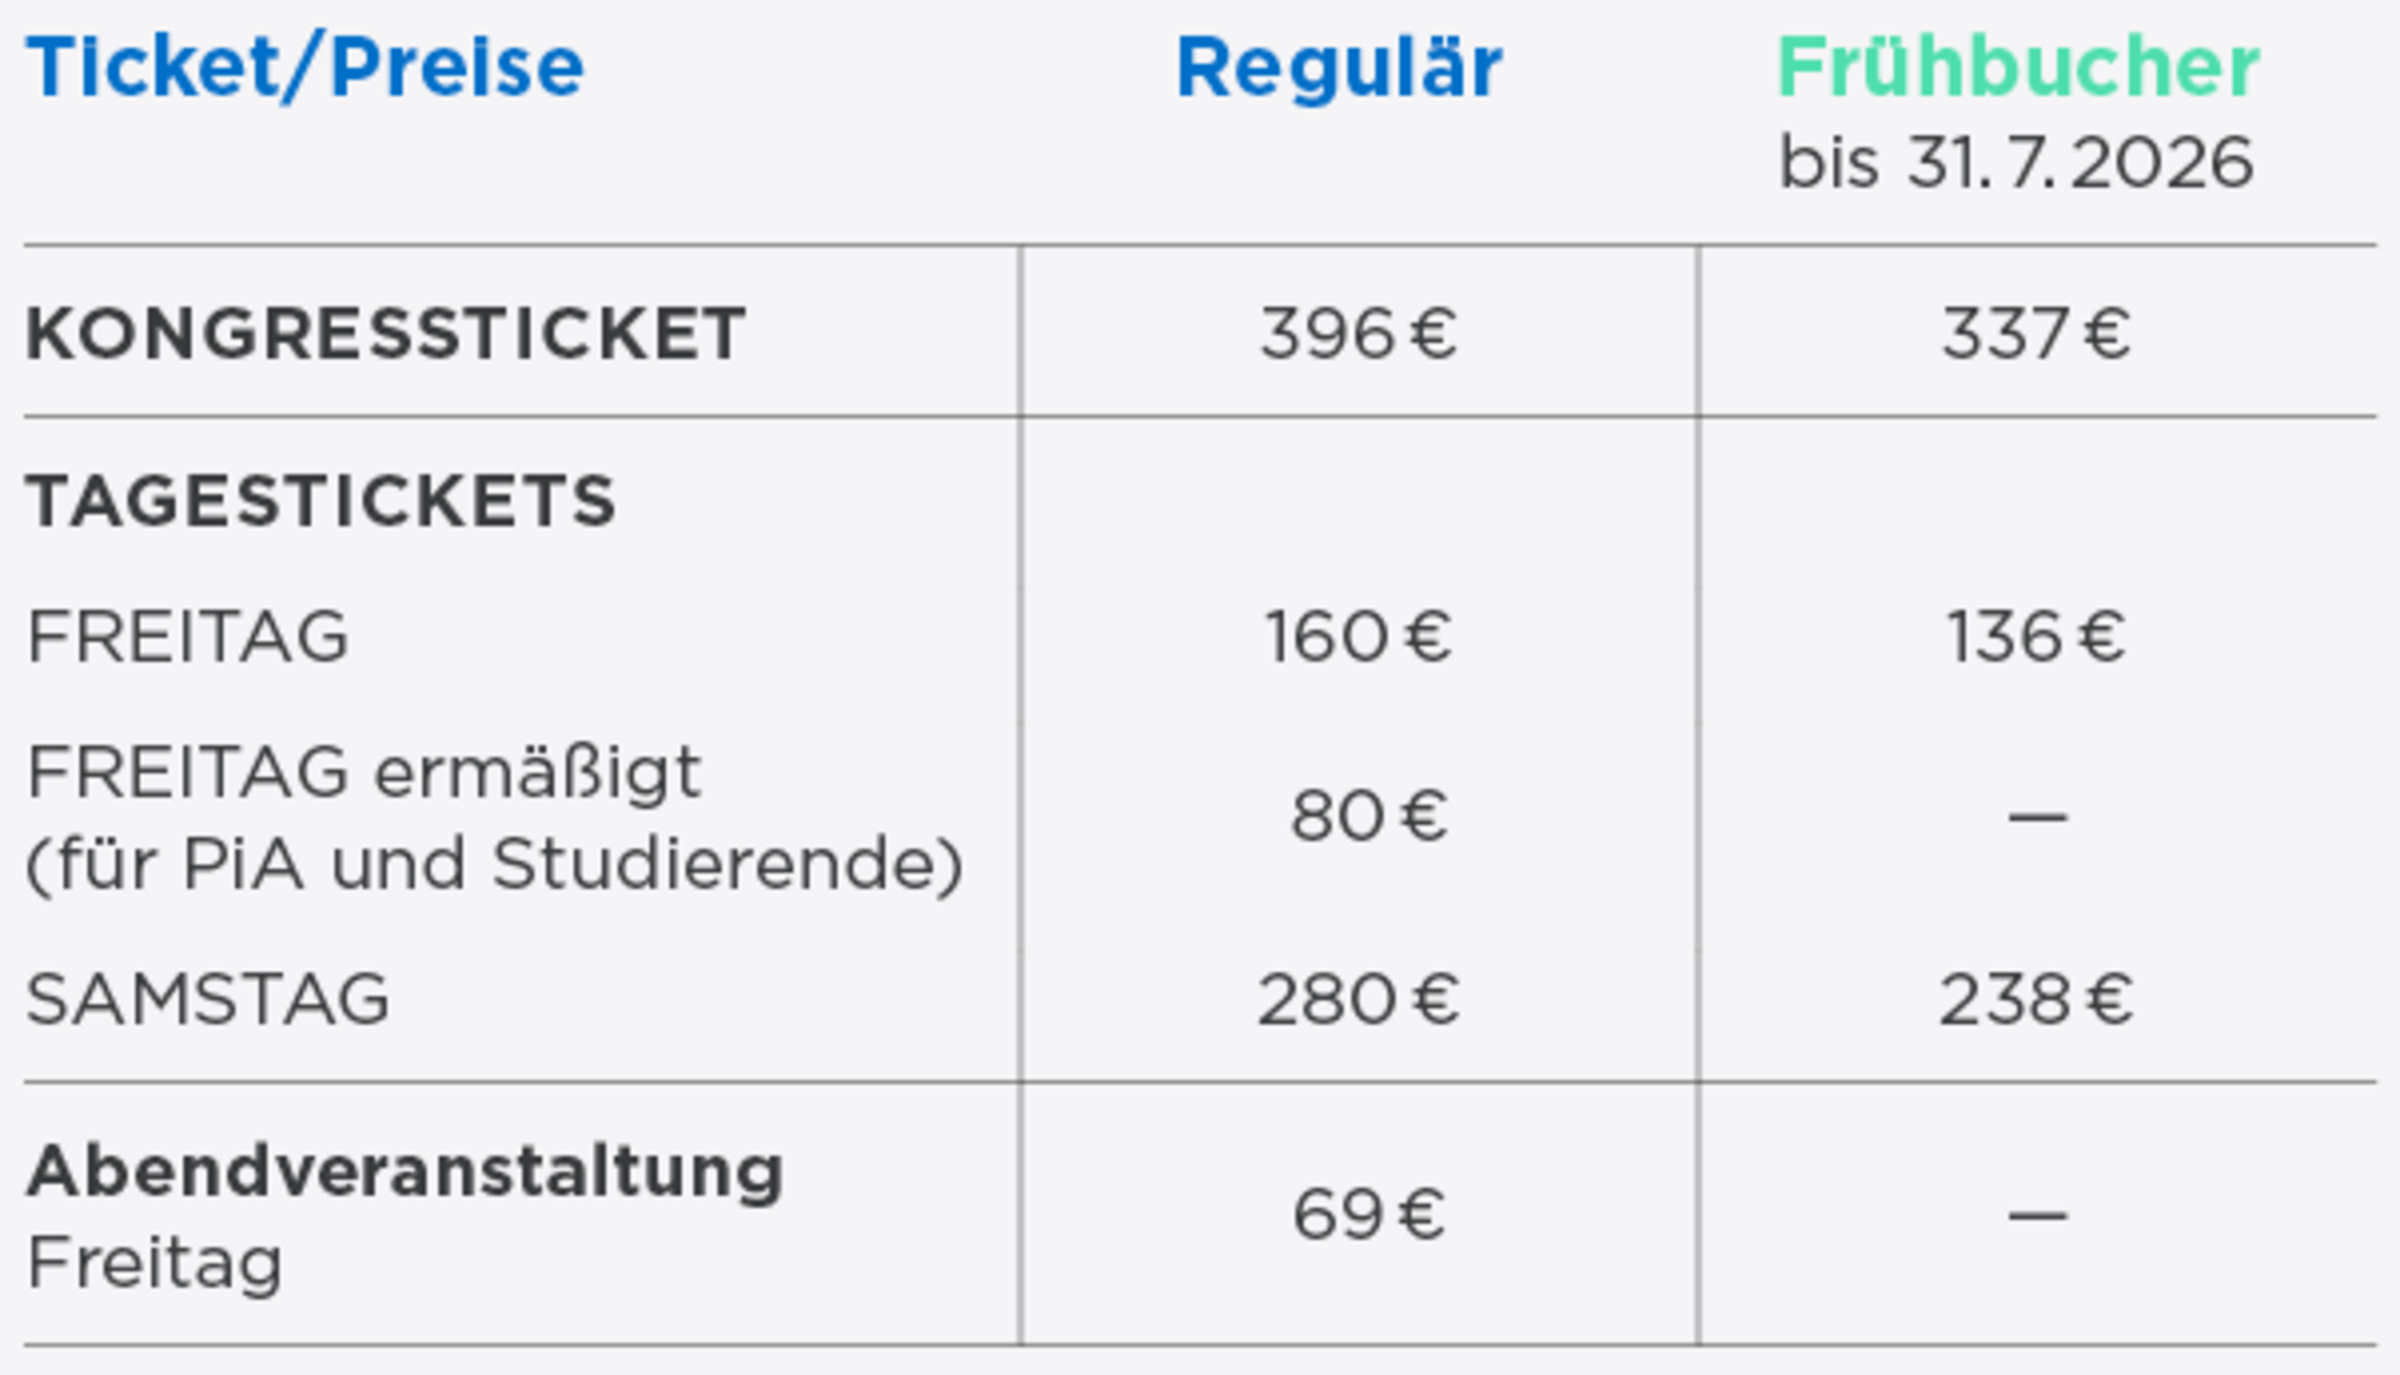The height and width of the screenshot is (1375, 2400).
Task: Click the 80 € reduced Friday price
Action: 1368,816
